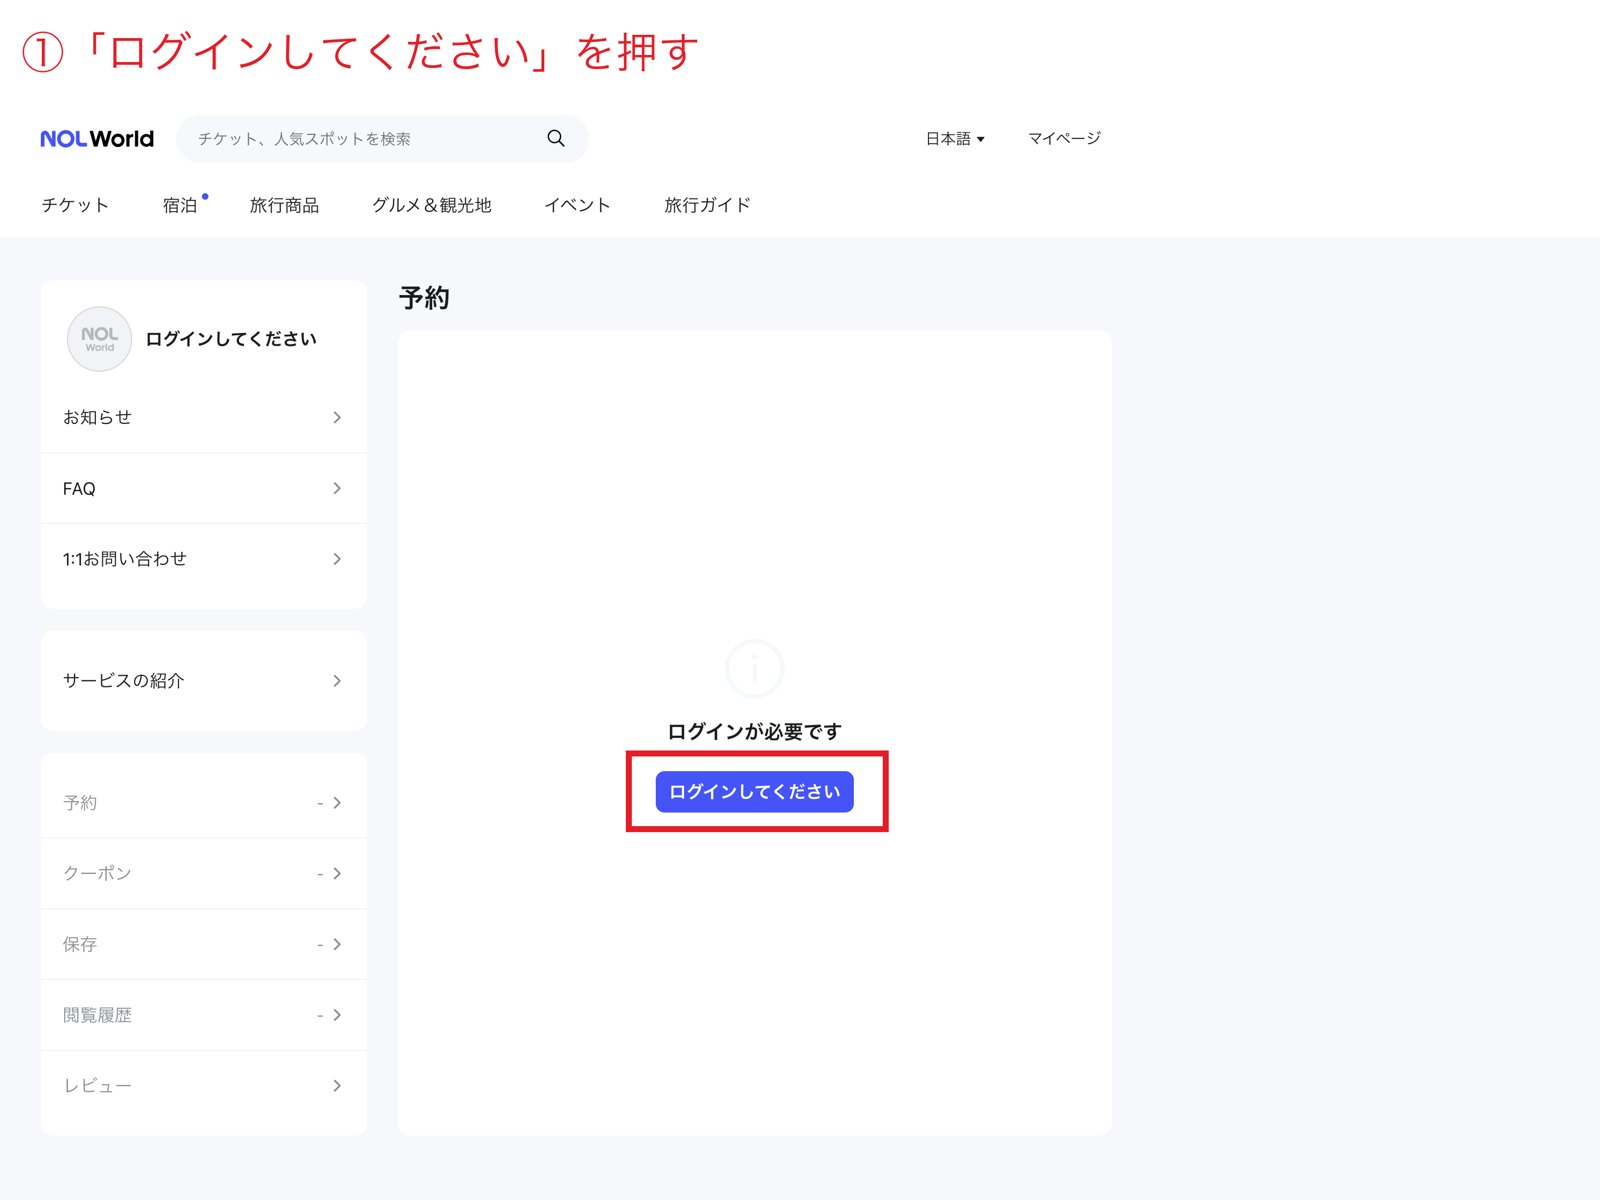The height and width of the screenshot is (1200, 1600).
Task: Select the グルメ＆観光地 menu item
Action: click(432, 205)
